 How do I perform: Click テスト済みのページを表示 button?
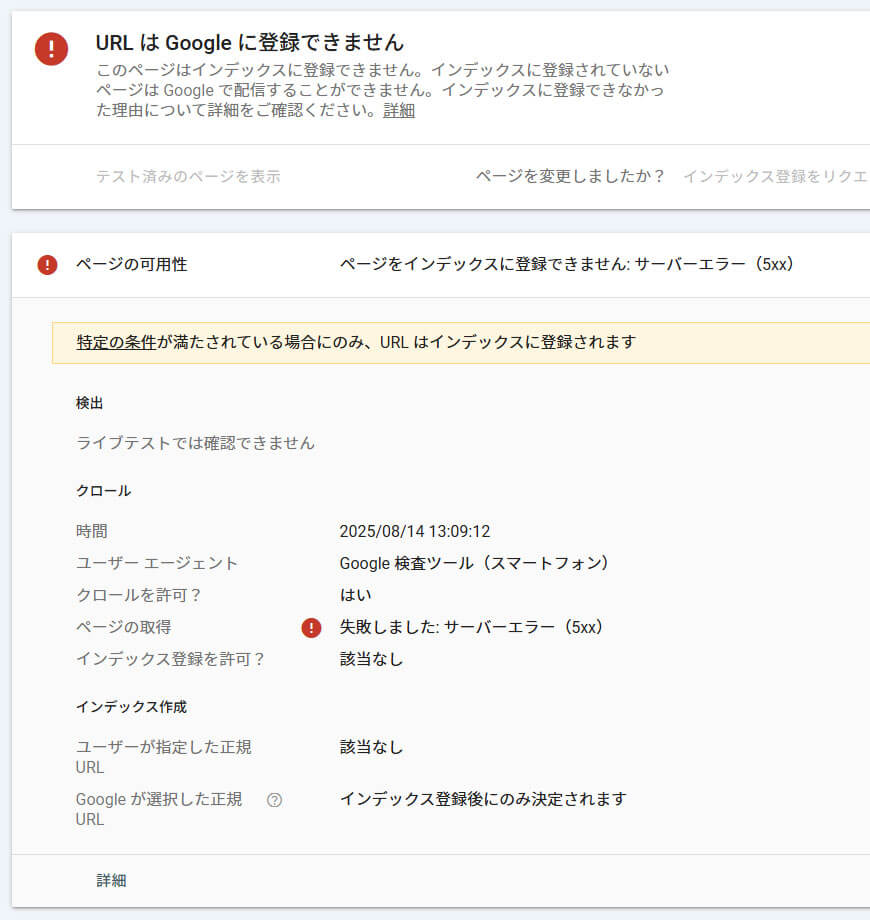point(188,177)
